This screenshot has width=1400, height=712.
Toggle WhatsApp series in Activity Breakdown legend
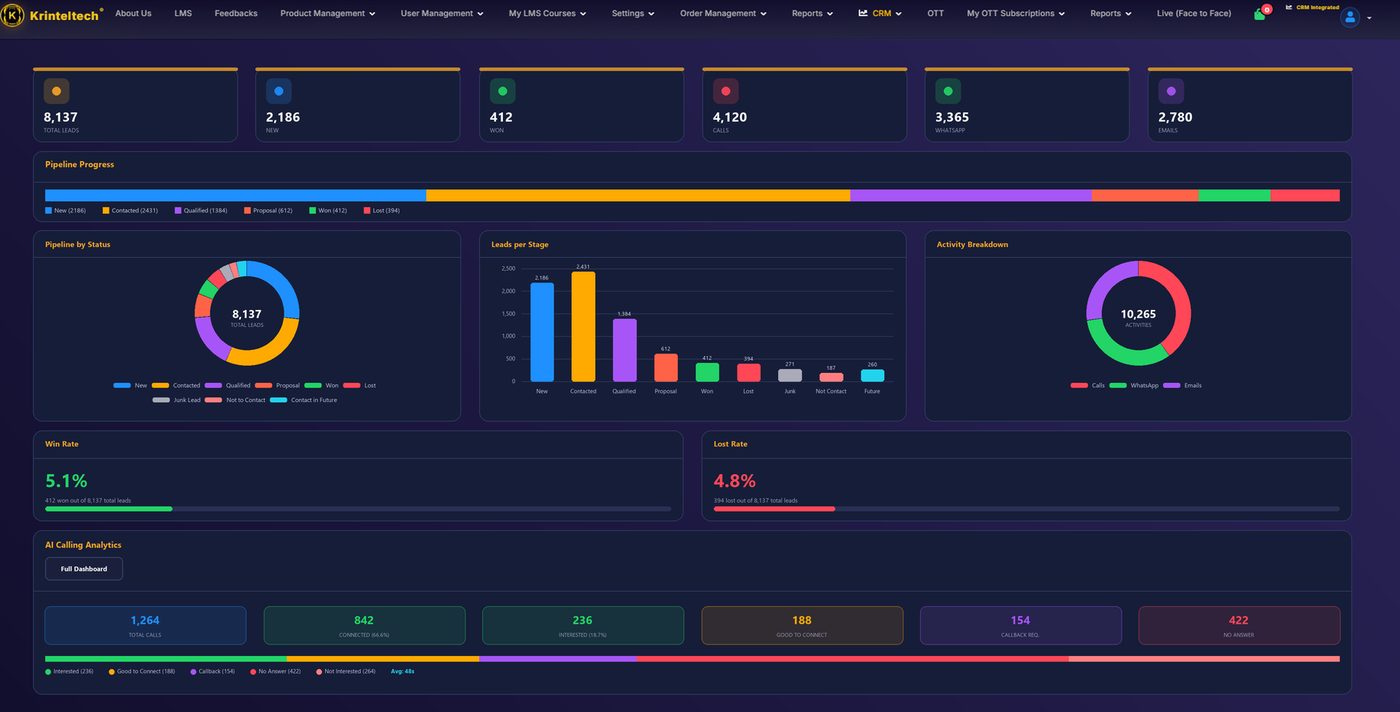[1134, 385]
